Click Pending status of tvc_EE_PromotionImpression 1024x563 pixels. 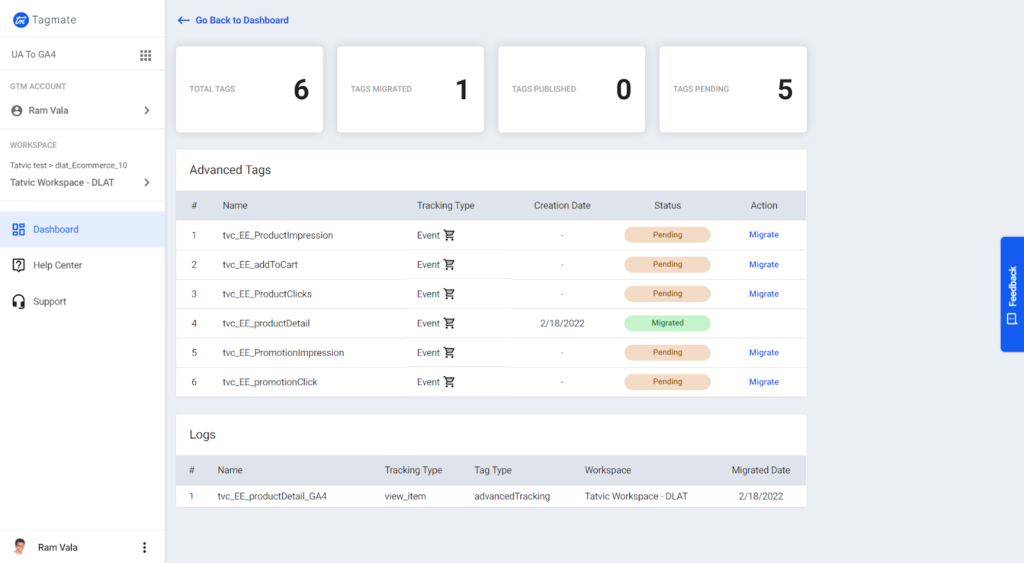pos(667,353)
